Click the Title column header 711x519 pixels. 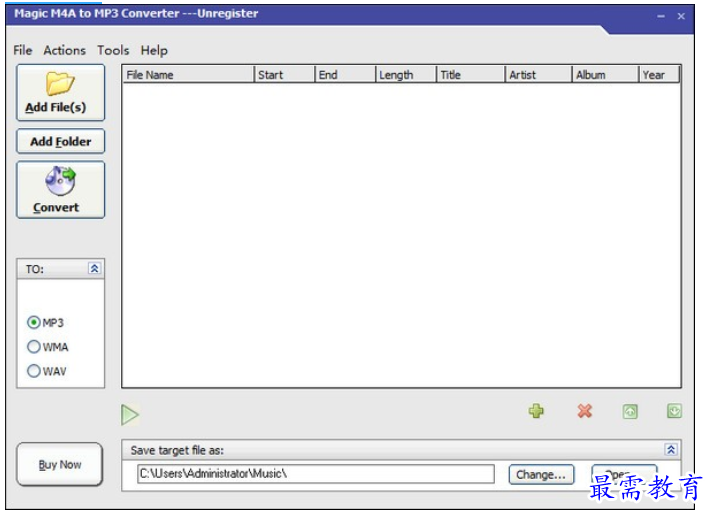click(471, 74)
